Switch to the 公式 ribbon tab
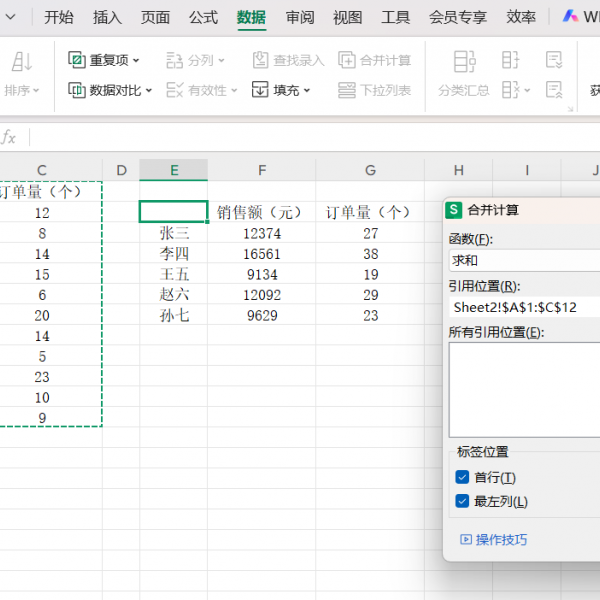Viewport: 600px width, 600px height. tap(203, 17)
